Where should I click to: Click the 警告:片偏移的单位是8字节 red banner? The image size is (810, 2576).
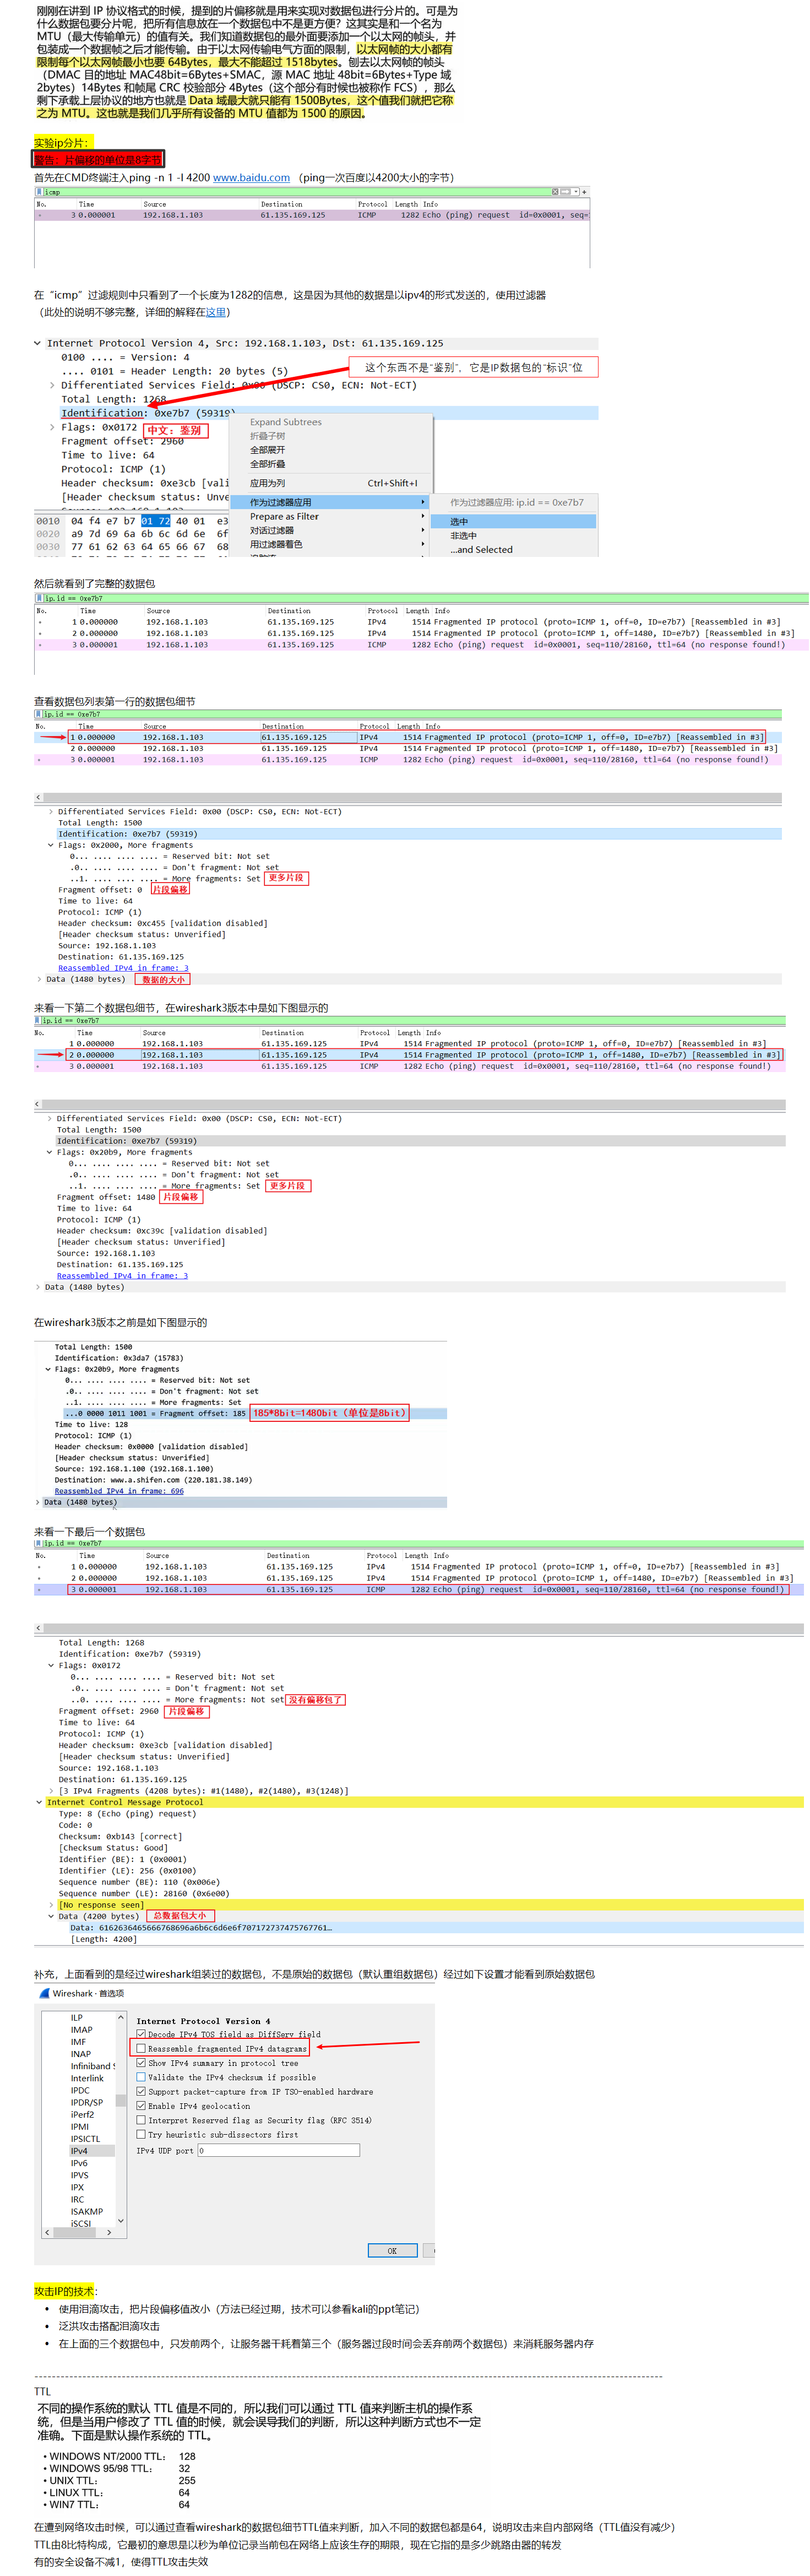(x=97, y=159)
